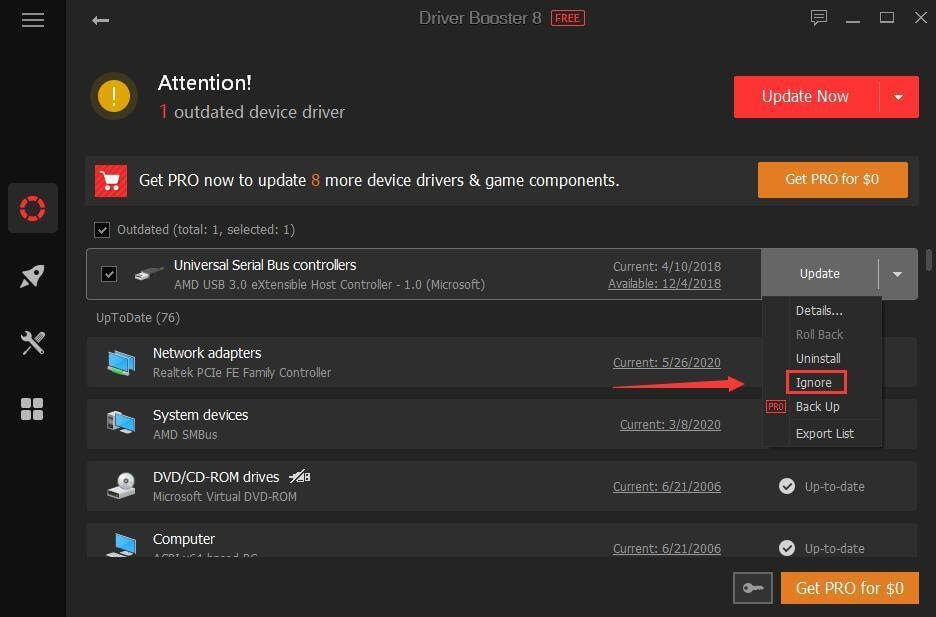Viewport: 936px width, 617px height.
Task: Open the hamburger menu at top left
Action: [33, 20]
